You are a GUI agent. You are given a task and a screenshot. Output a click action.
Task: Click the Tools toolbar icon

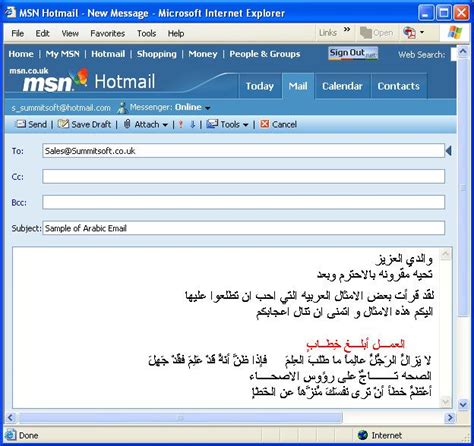pyautogui.click(x=212, y=124)
